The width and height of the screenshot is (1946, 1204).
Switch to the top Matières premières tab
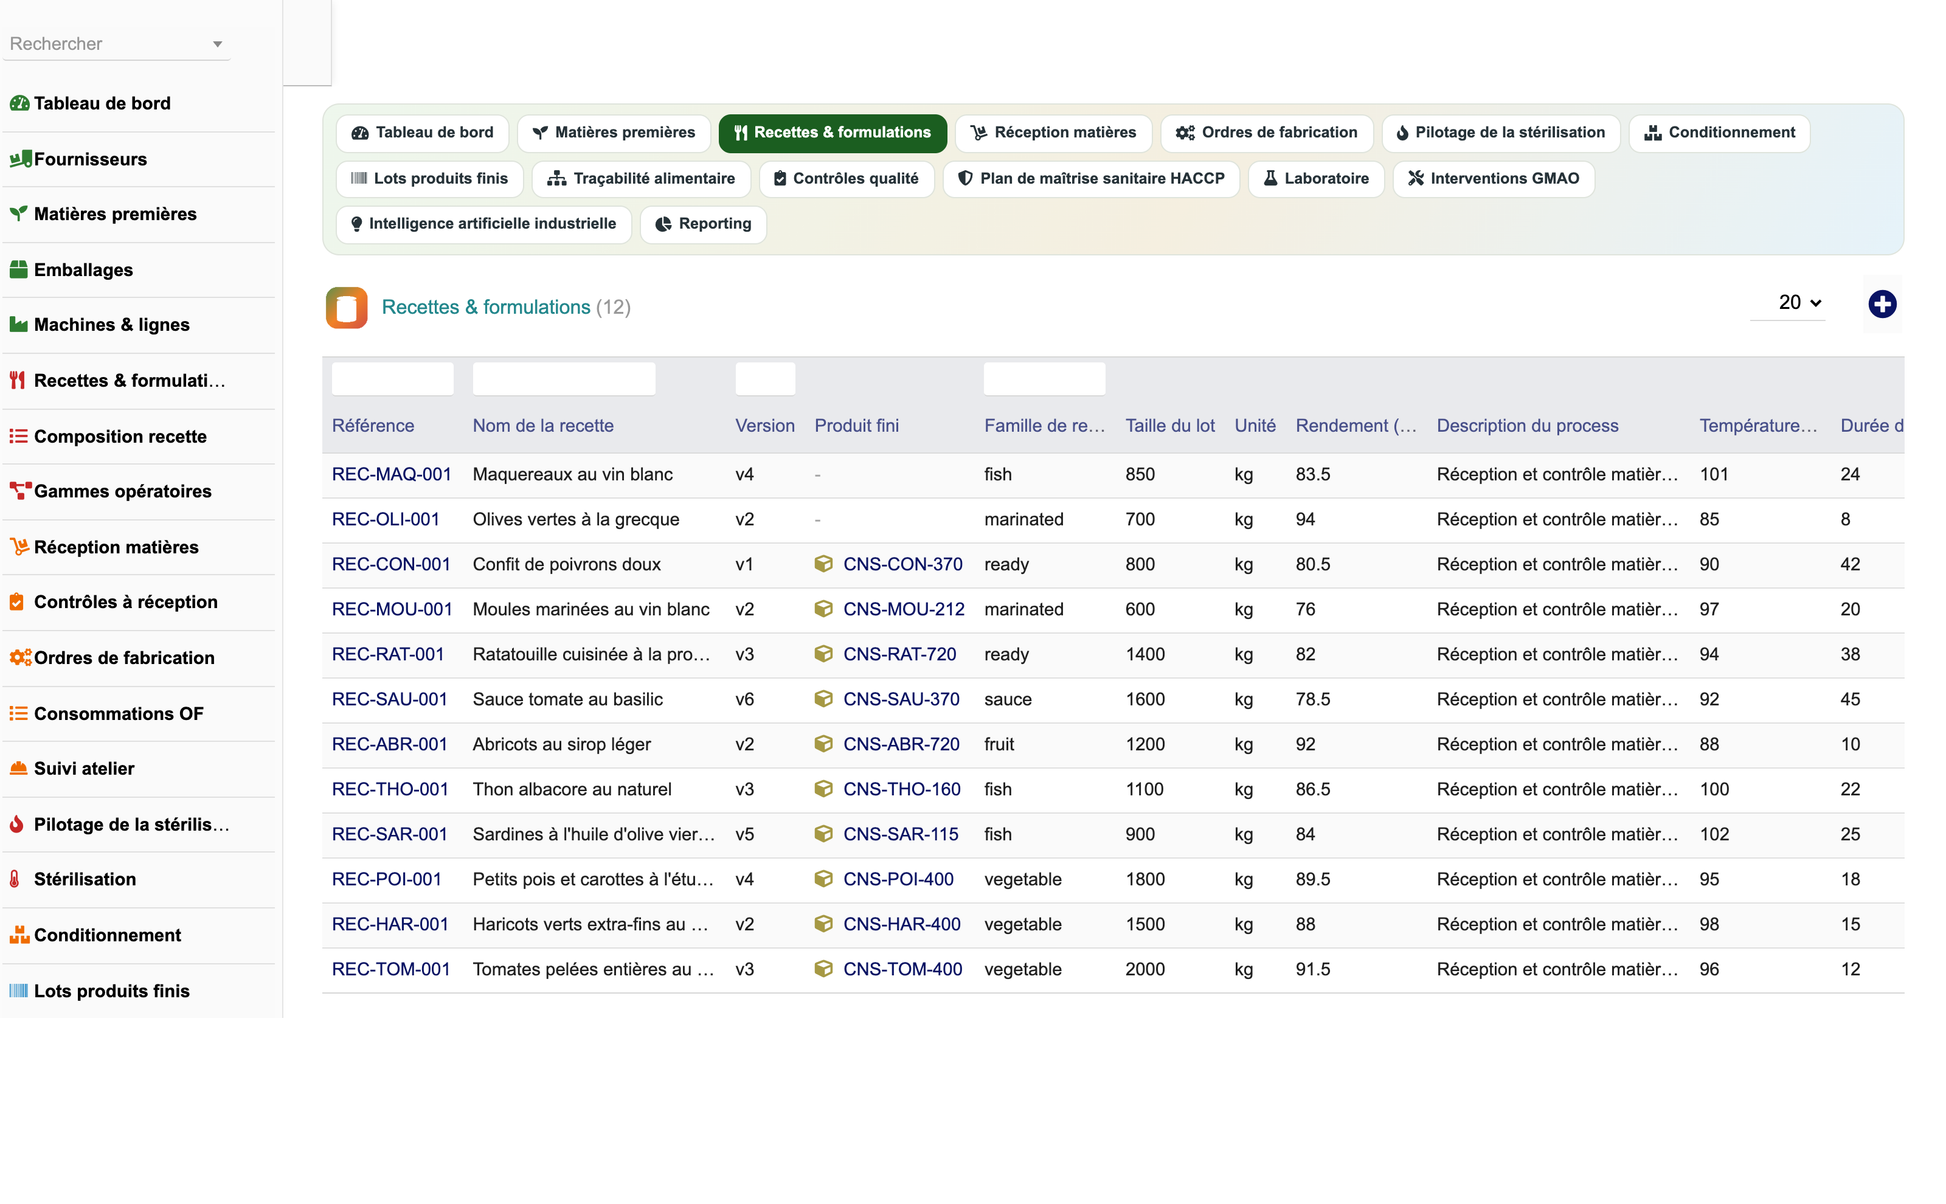pyautogui.click(x=613, y=133)
